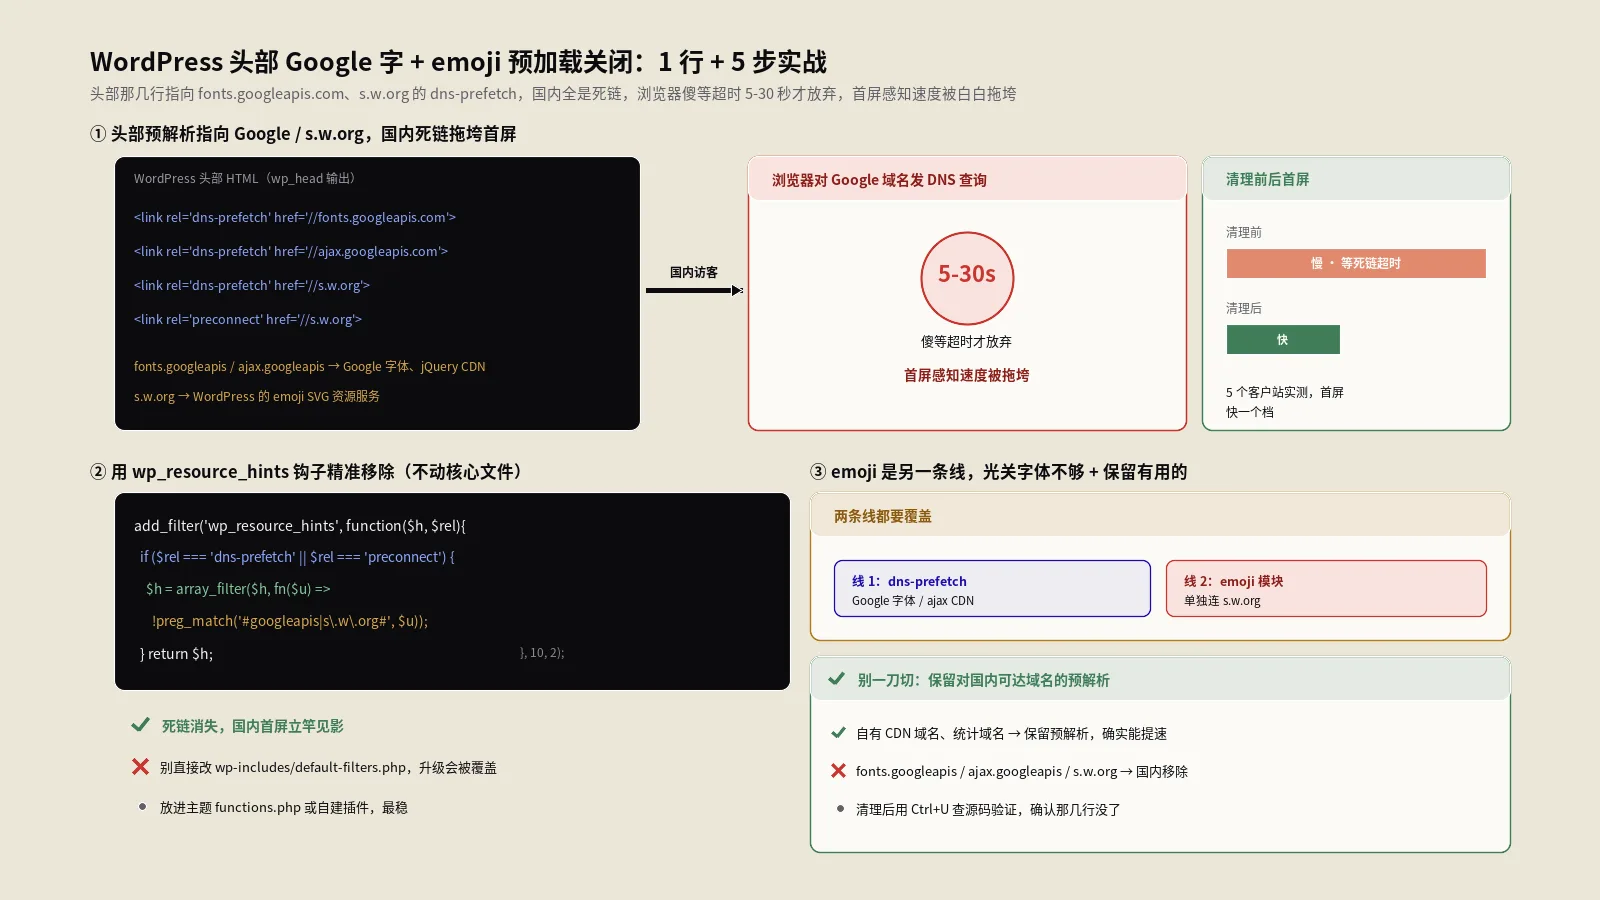Click the 国内访客 arrow label
Viewport: 1600px width, 900px height.
(693, 272)
